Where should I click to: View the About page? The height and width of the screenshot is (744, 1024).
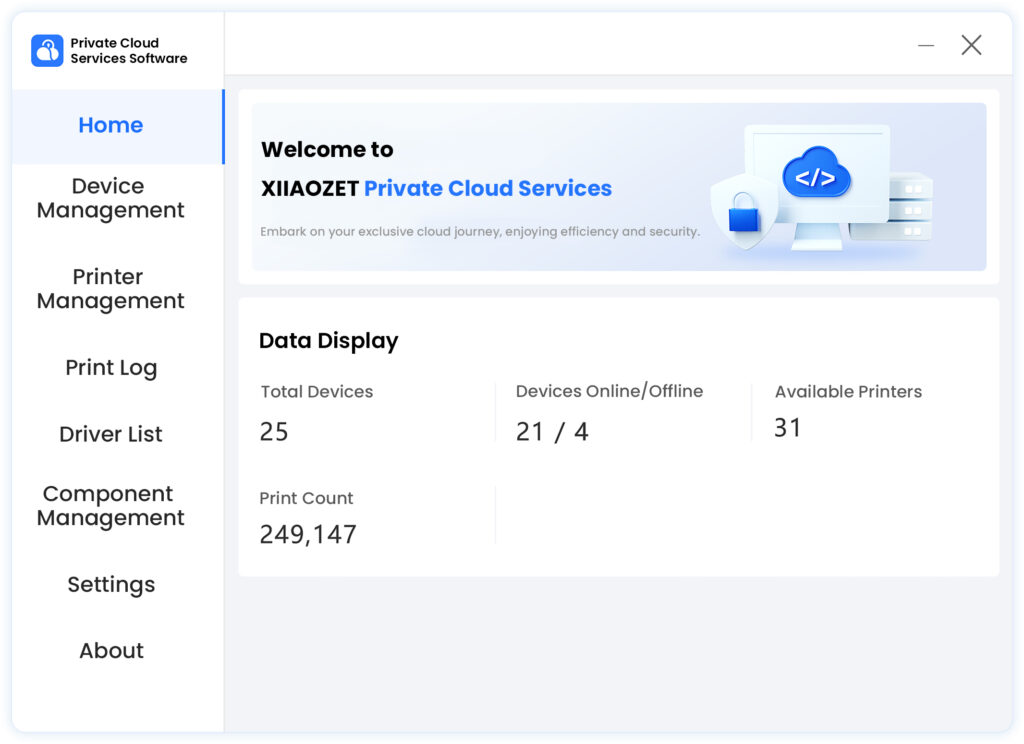pyautogui.click(x=111, y=651)
